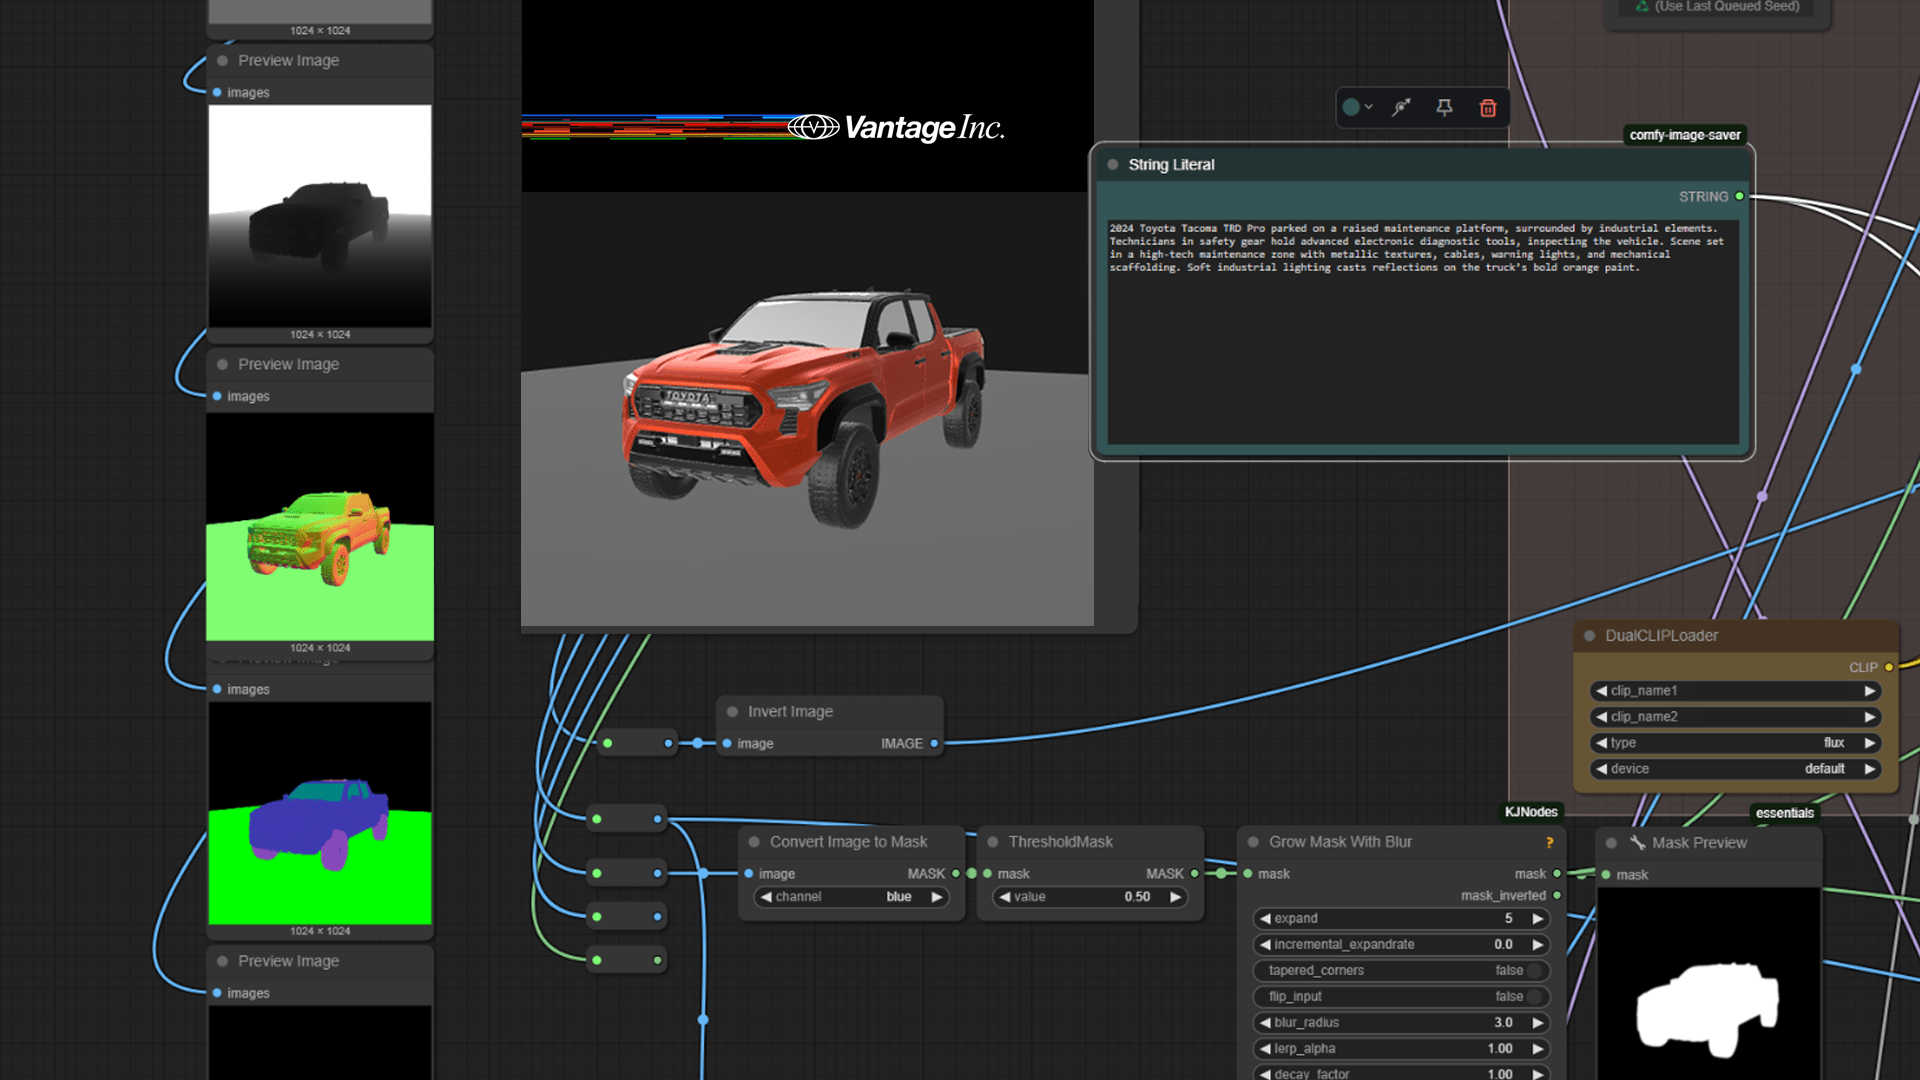Collapse the String Literal node via its dot

(1112, 164)
